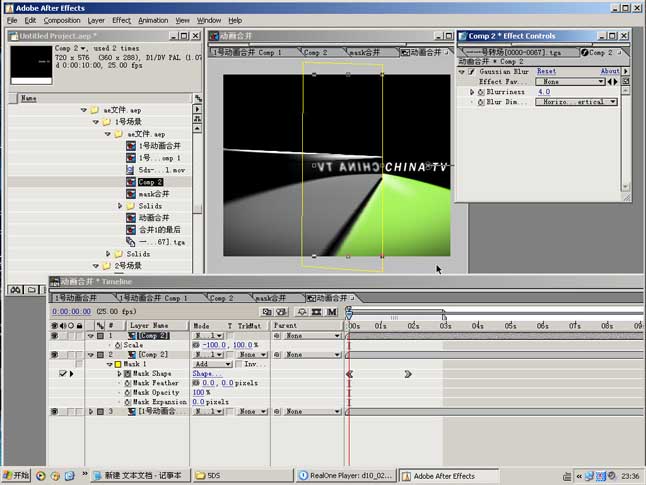Open layer 2 TrkMat dropdown
The height and width of the screenshot is (485, 646).
click(252, 355)
